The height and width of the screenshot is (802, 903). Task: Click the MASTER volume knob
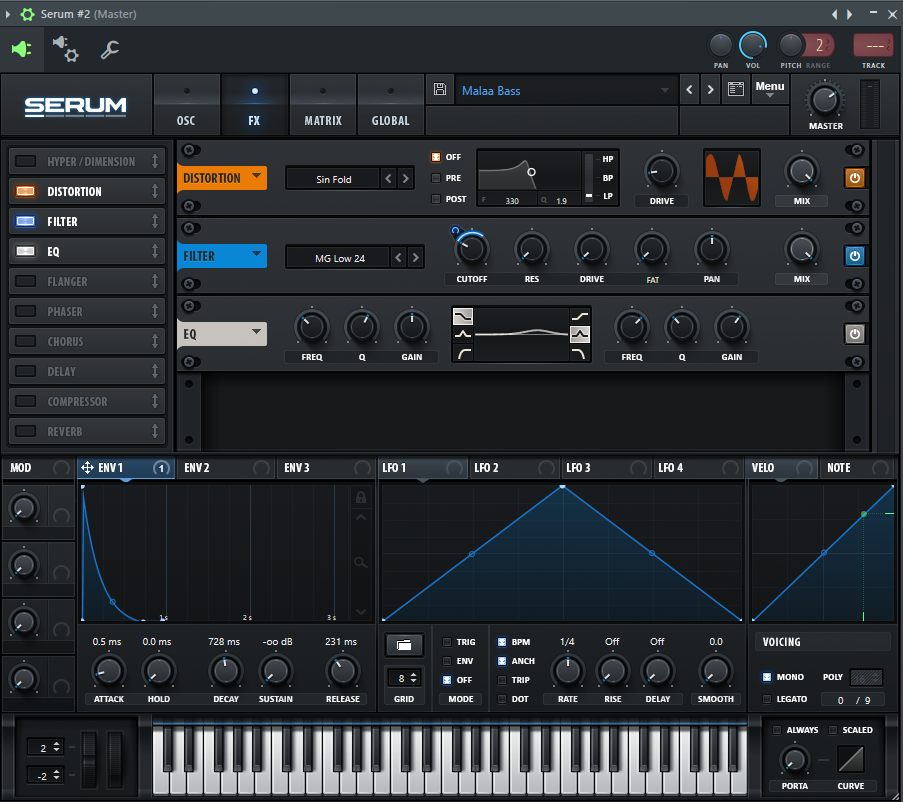825,100
